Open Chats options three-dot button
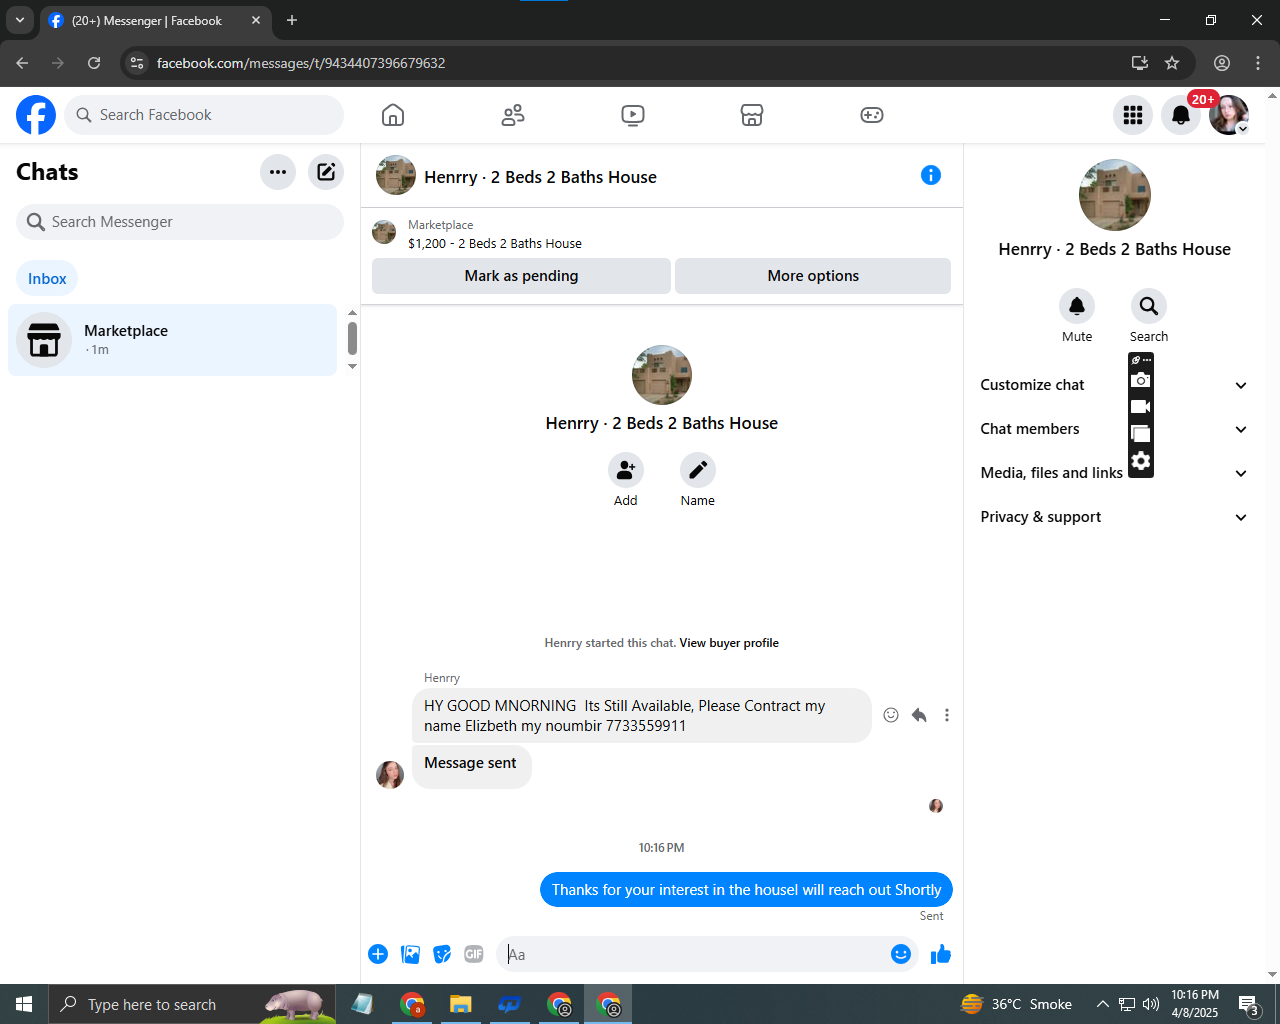This screenshot has height=1024, width=1280. pyautogui.click(x=278, y=172)
